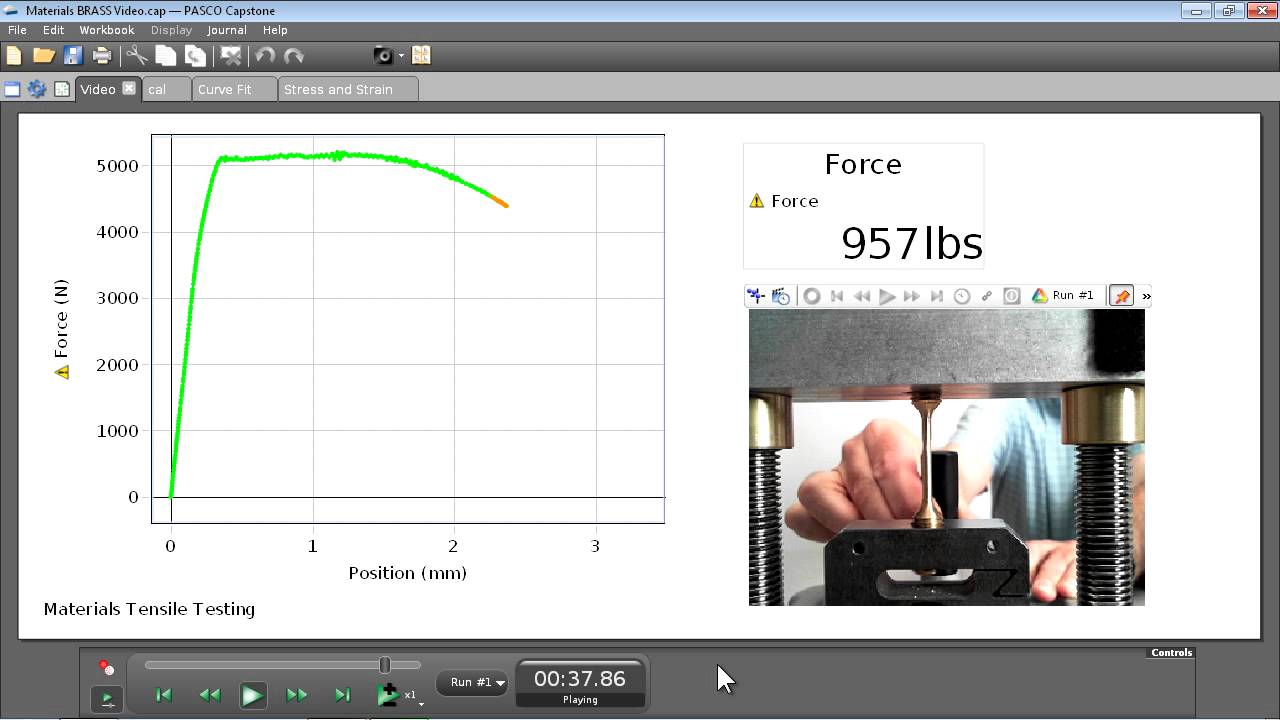Expand more video toolbar options chevron

click(1146, 296)
